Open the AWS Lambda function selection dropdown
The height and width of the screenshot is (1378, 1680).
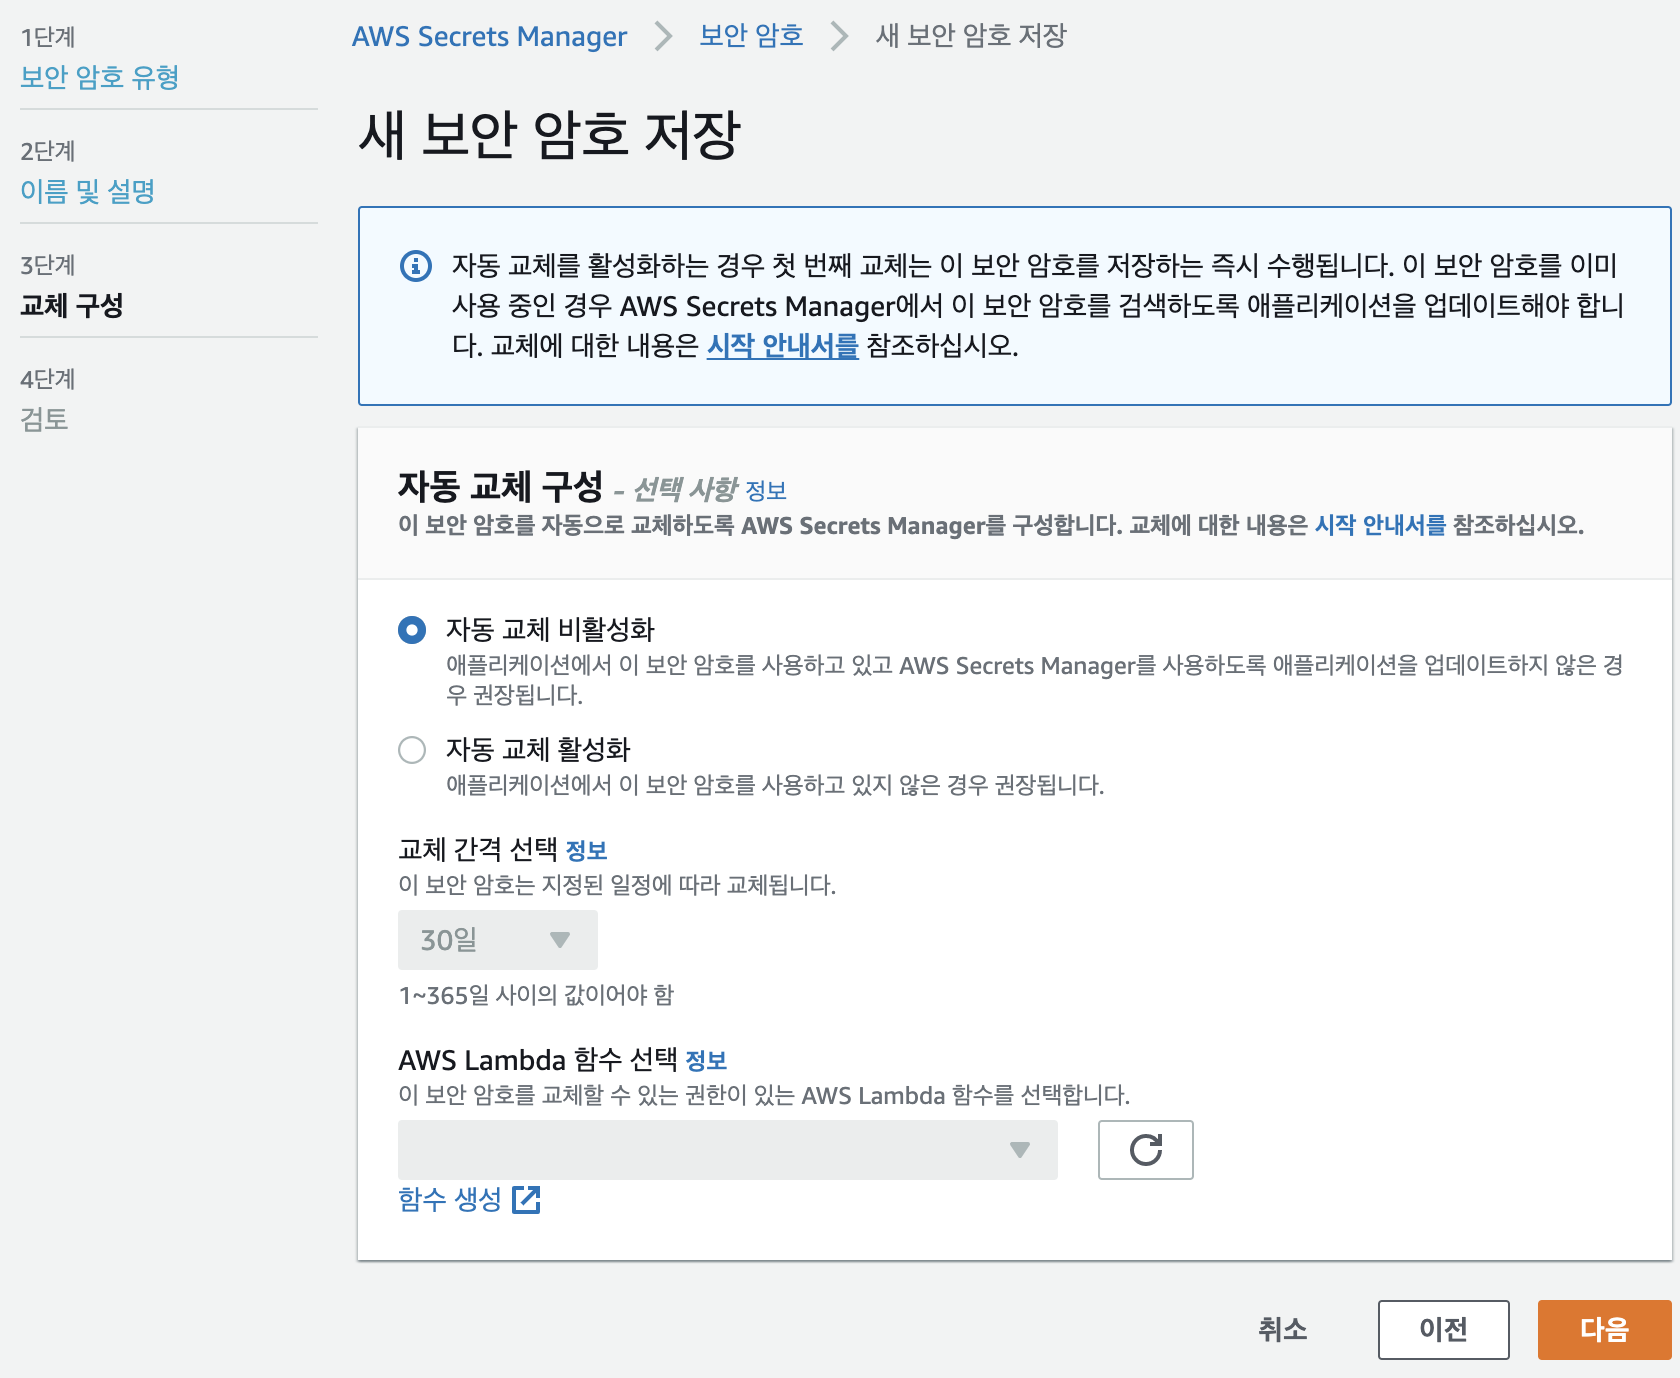[x=728, y=1150]
